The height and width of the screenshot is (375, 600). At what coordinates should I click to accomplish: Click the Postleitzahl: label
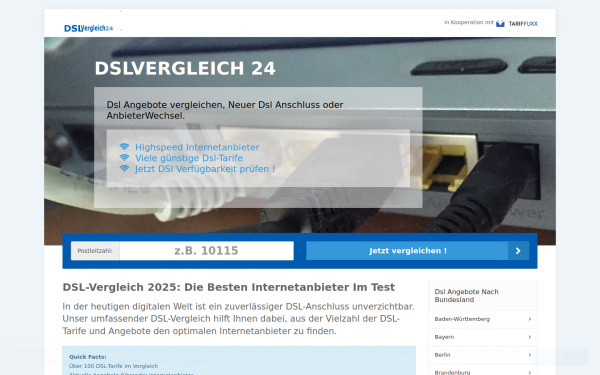pyautogui.click(x=95, y=251)
